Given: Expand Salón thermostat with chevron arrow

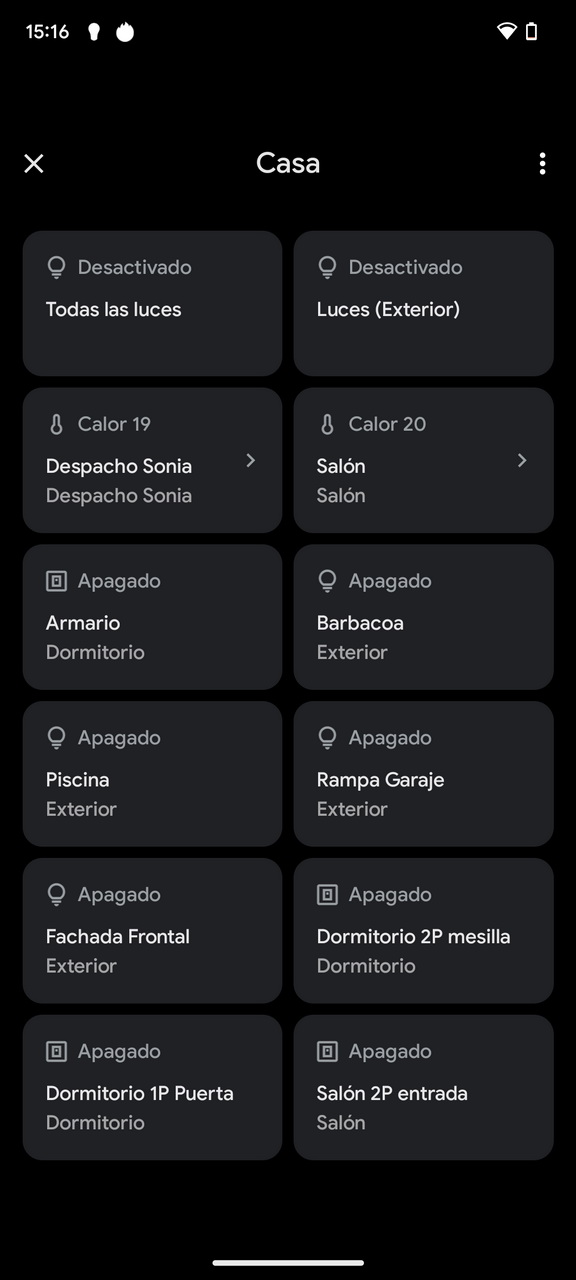Looking at the screenshot, I should point(522,460).
